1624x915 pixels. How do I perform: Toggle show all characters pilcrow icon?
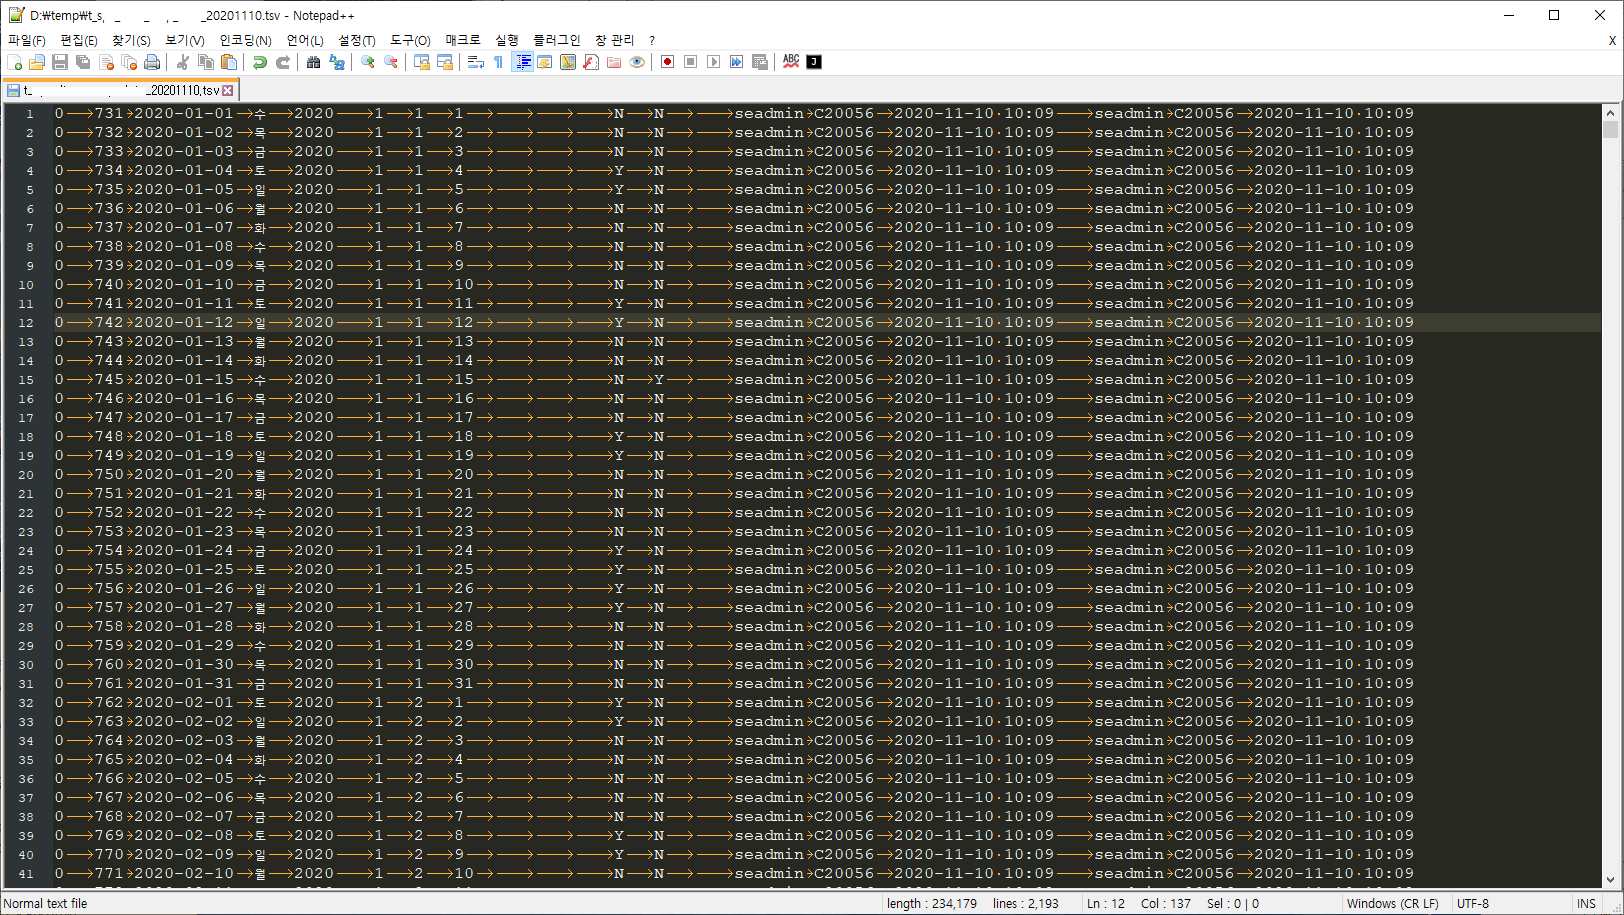pos(499,62)
